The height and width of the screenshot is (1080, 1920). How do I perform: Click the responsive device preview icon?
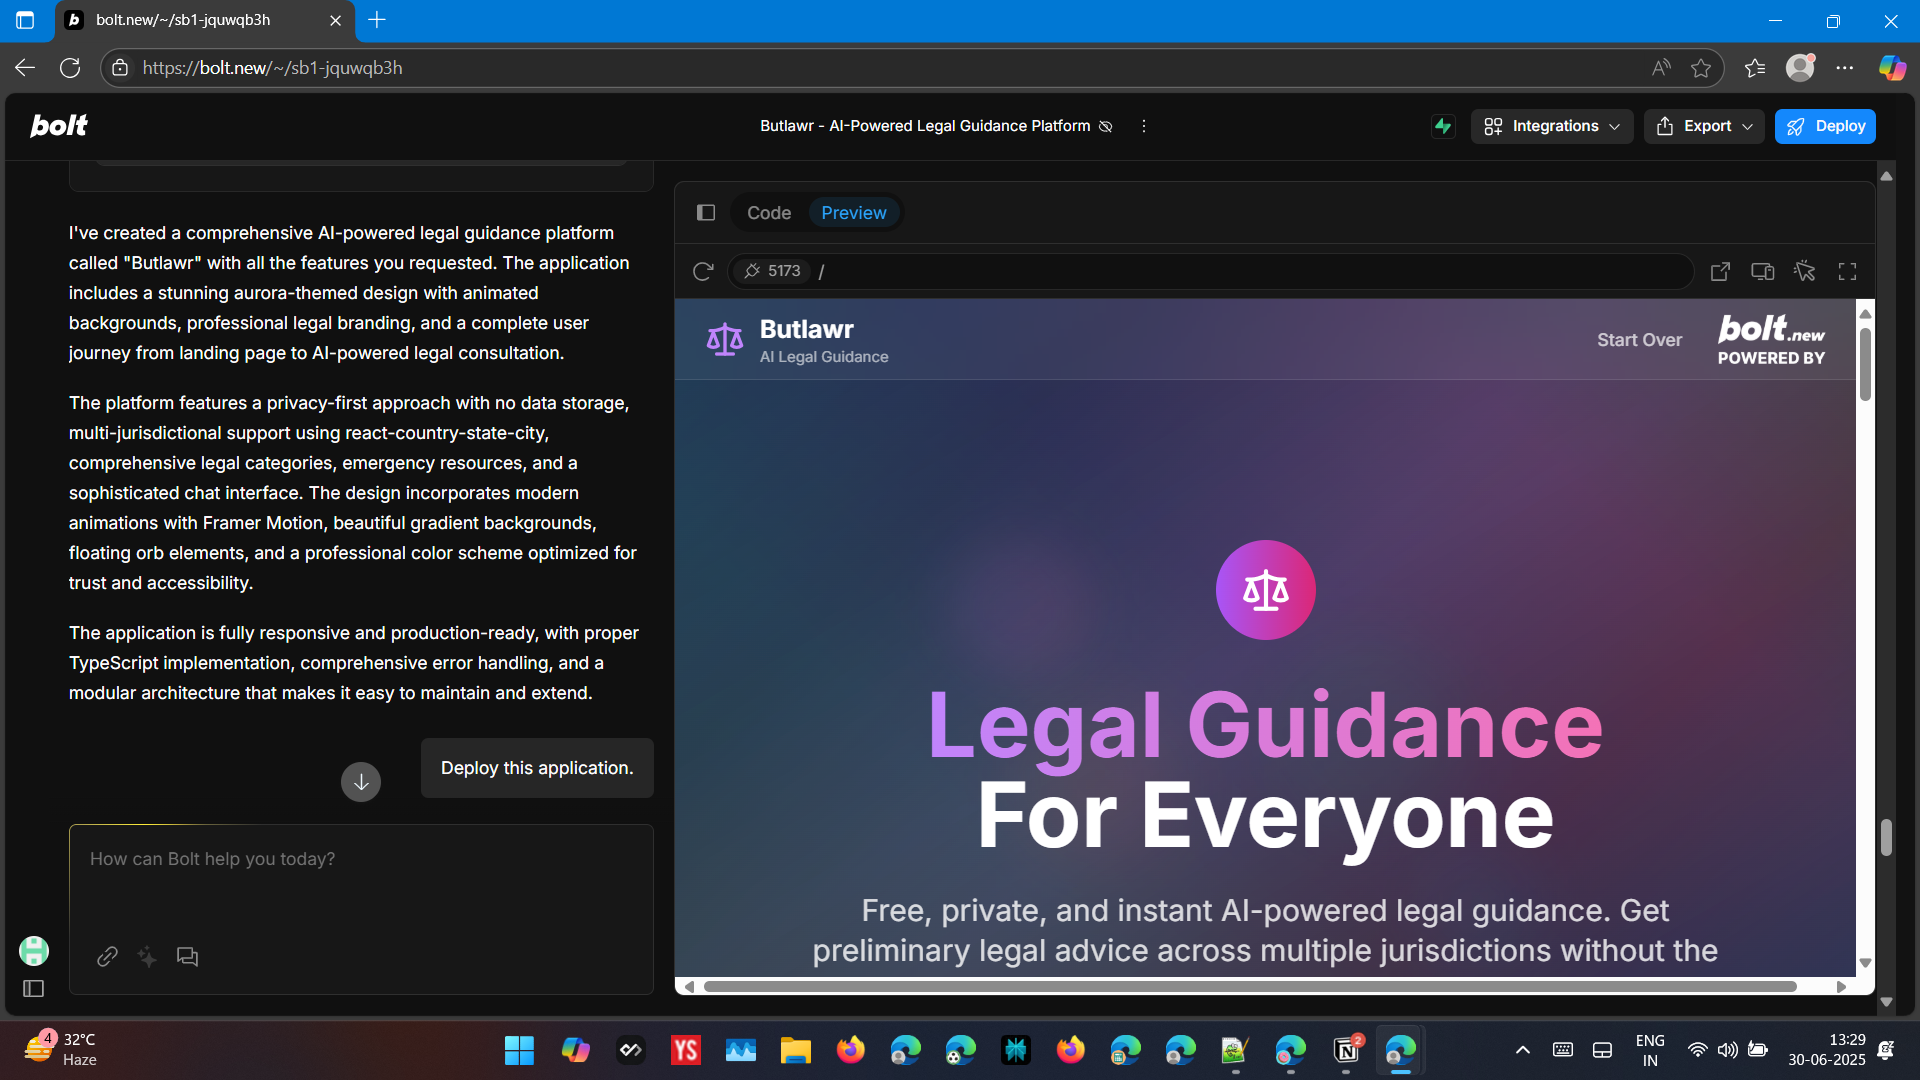(x=1762, y=271)
